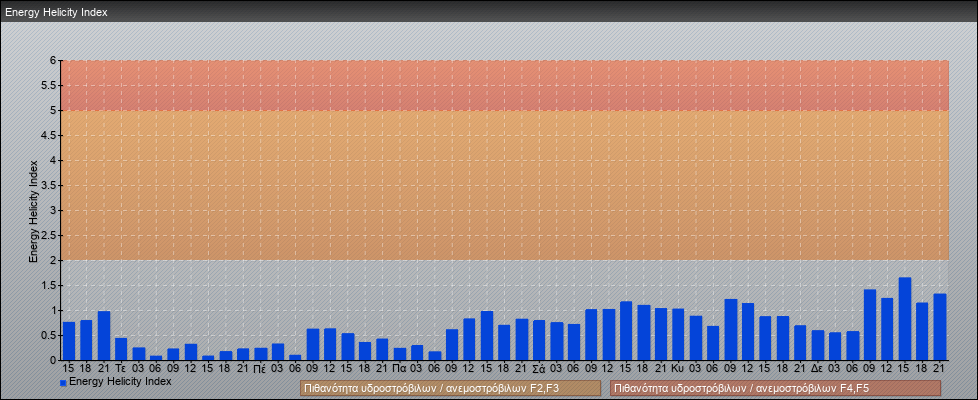Viewport: 978px width, 400px height.
Task: Click the tallest blue bar in the chart
Action: pos(905,320)
